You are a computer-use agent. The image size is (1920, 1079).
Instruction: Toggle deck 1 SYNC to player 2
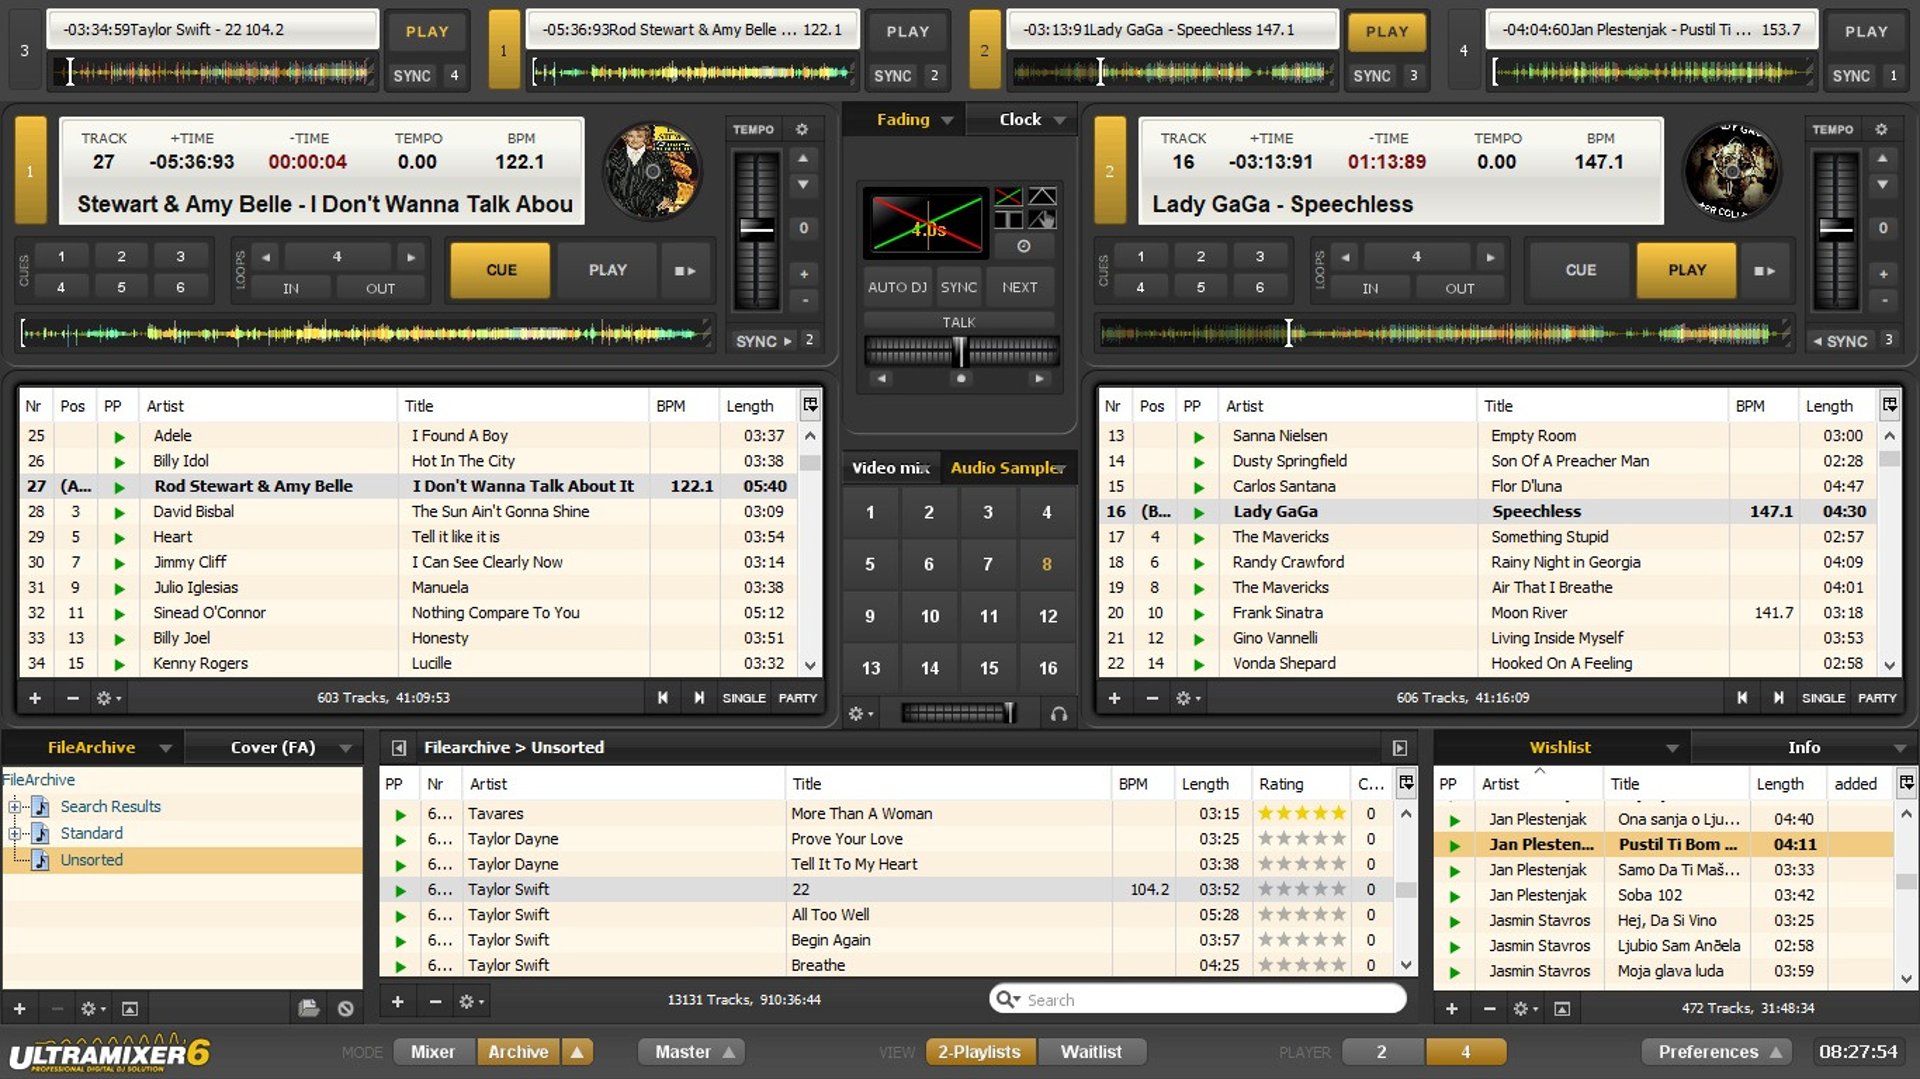tap(765, 341)
